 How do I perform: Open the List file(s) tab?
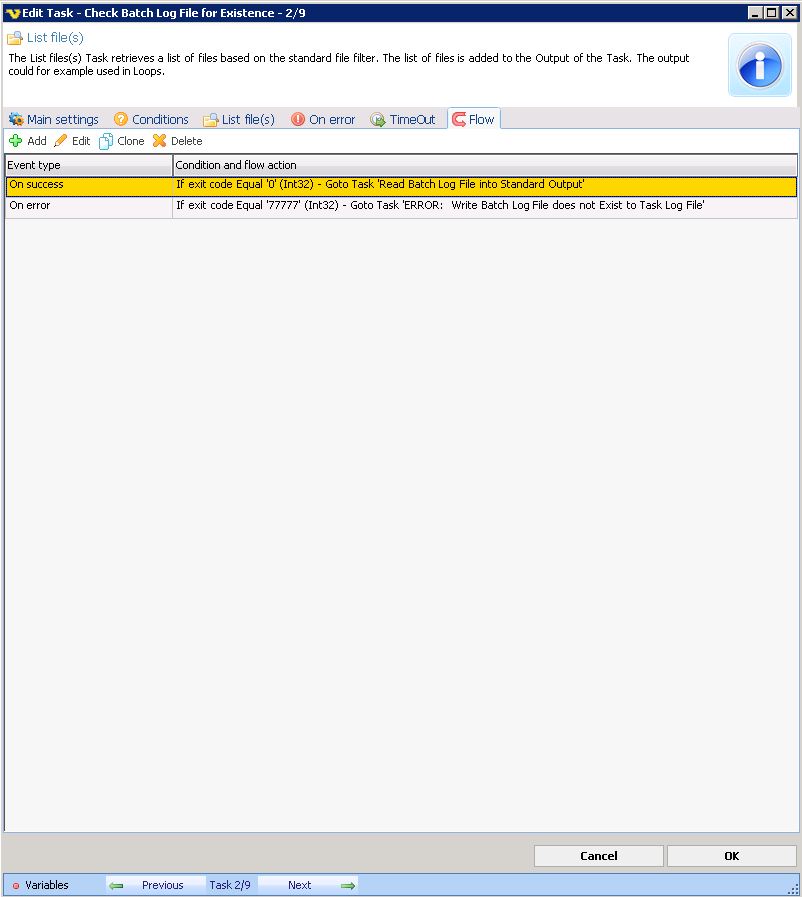(239, 119)
